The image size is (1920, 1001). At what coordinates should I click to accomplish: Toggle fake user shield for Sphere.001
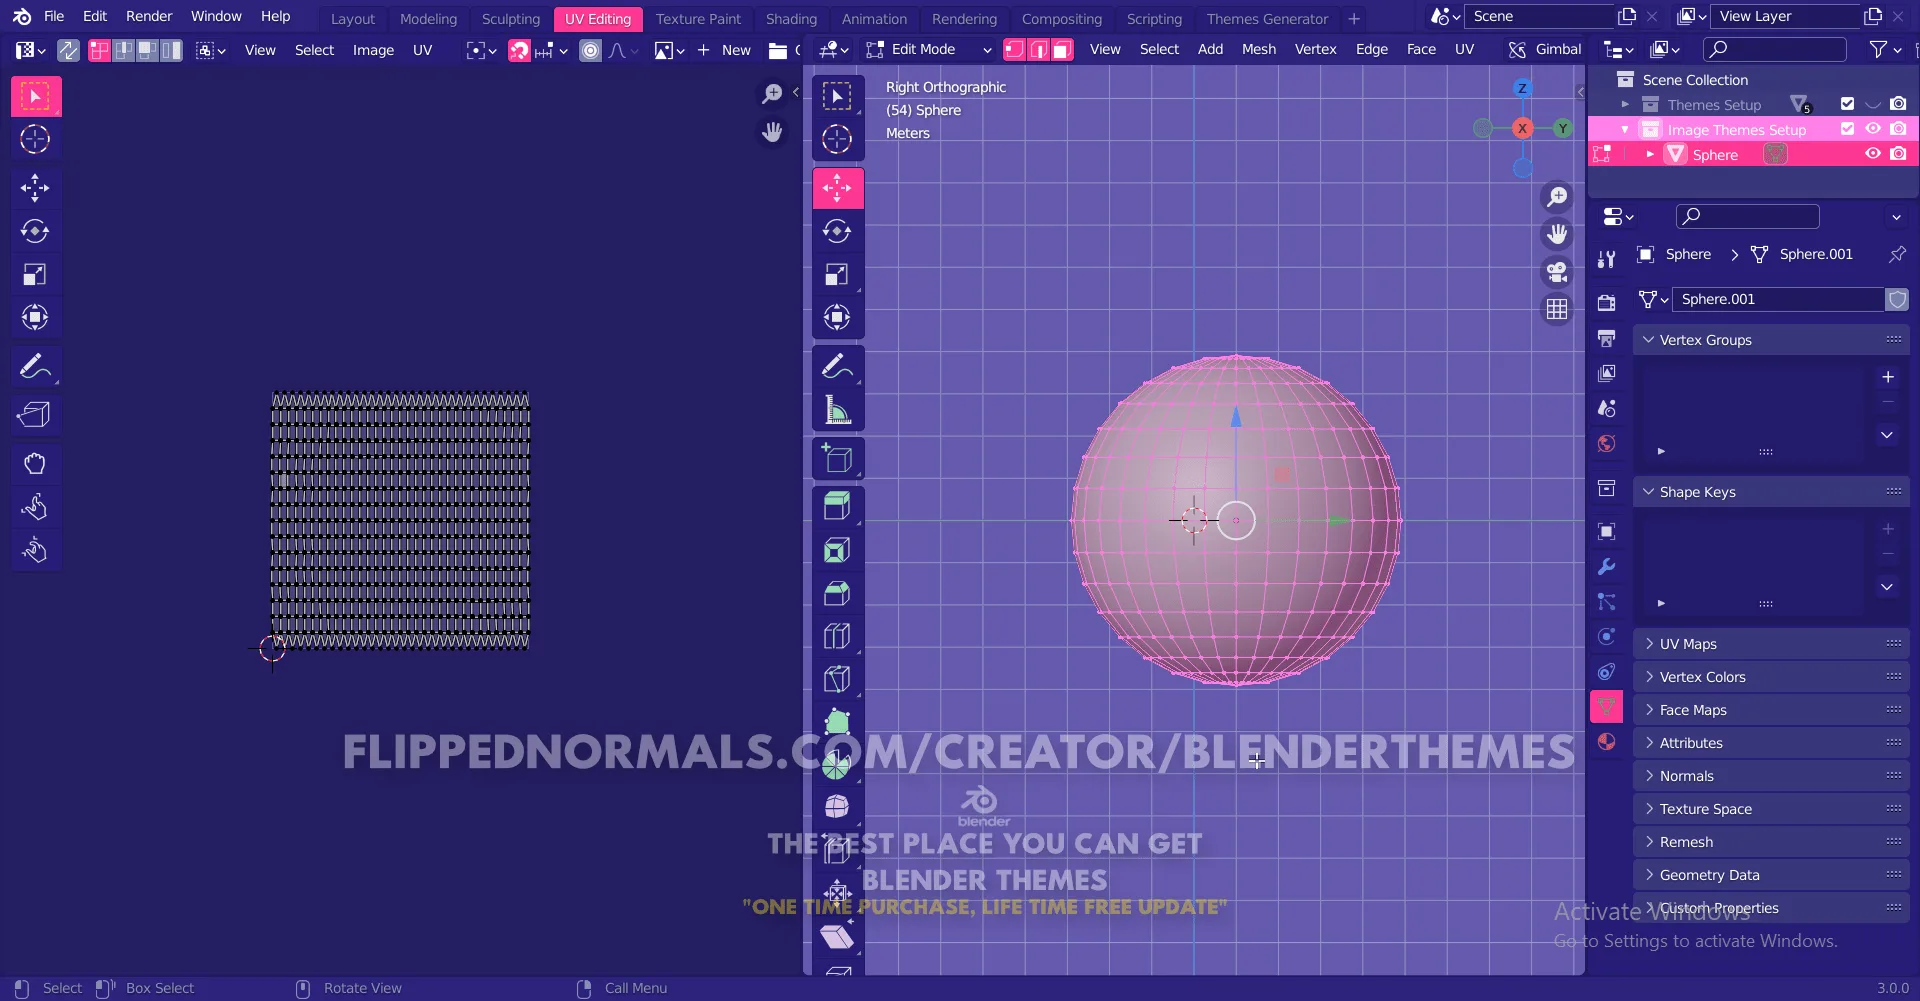point(1897,299)
